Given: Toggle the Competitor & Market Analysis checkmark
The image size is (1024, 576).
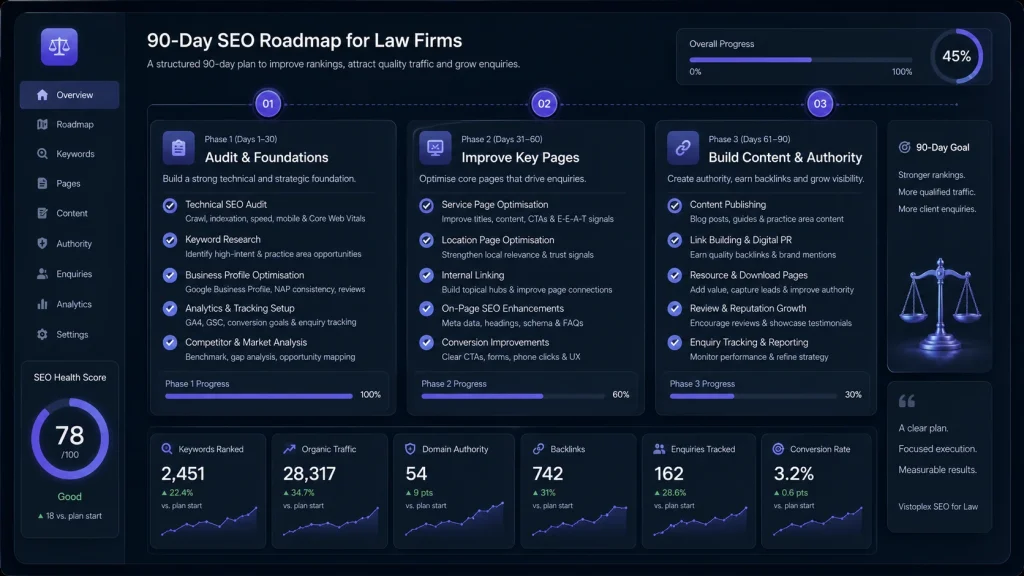Looking at the screenshot, I should [170, 342].
